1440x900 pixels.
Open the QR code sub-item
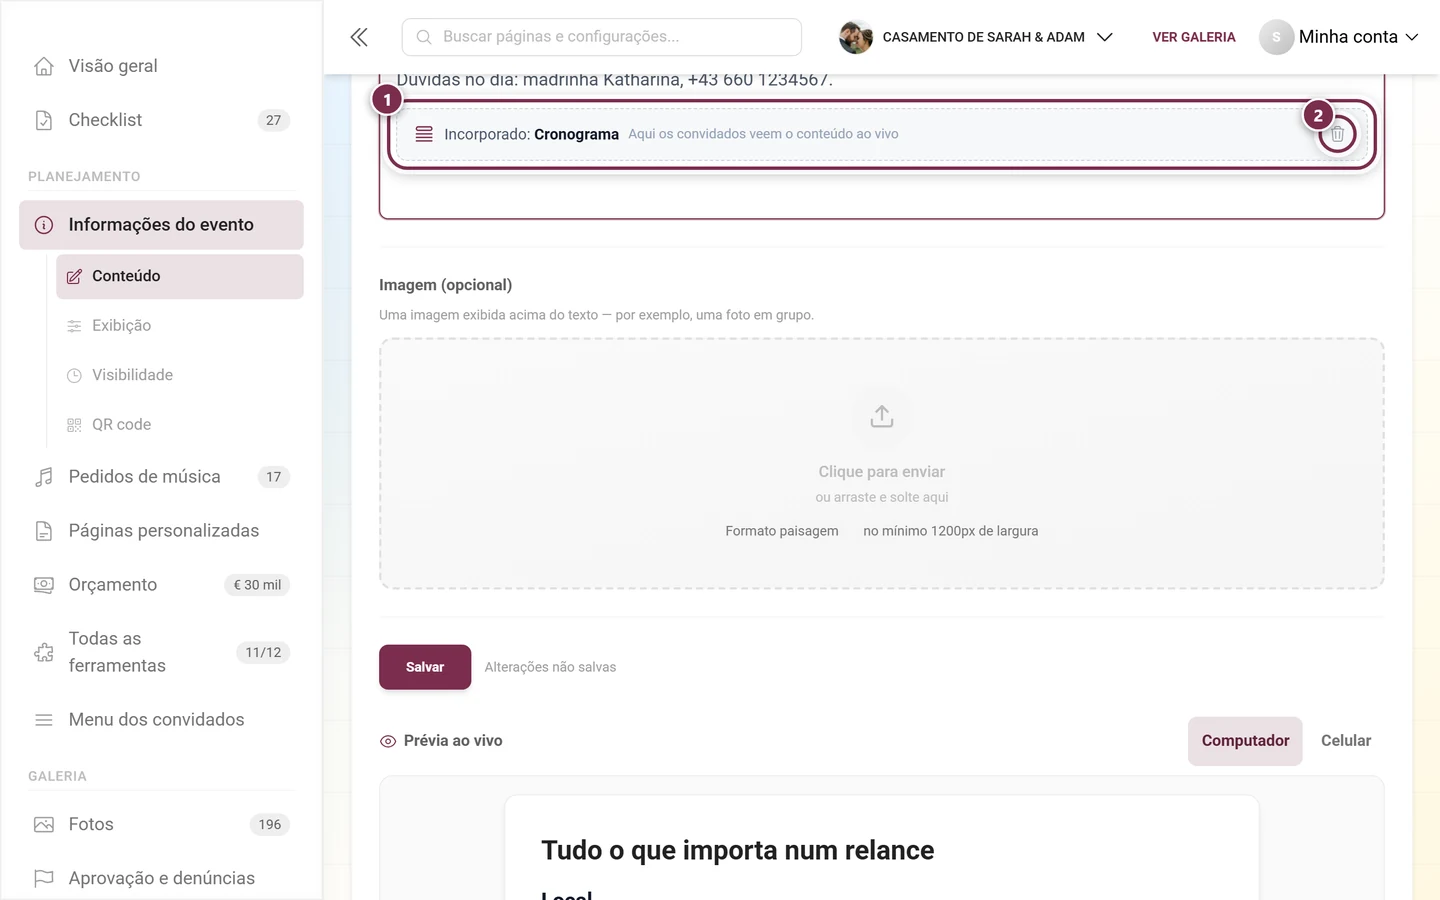(180, 425)
